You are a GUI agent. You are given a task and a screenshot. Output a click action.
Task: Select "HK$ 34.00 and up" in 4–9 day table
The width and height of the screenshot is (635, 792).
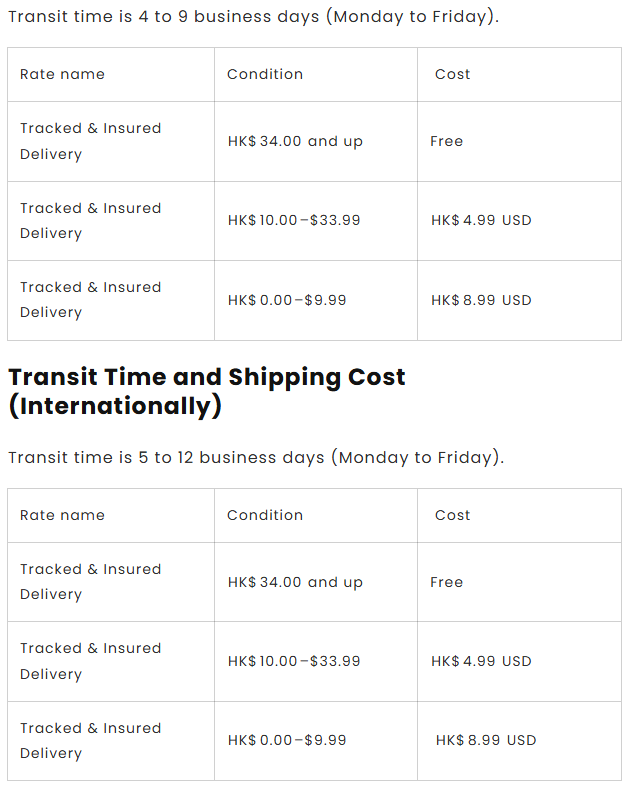click(295, 141)
